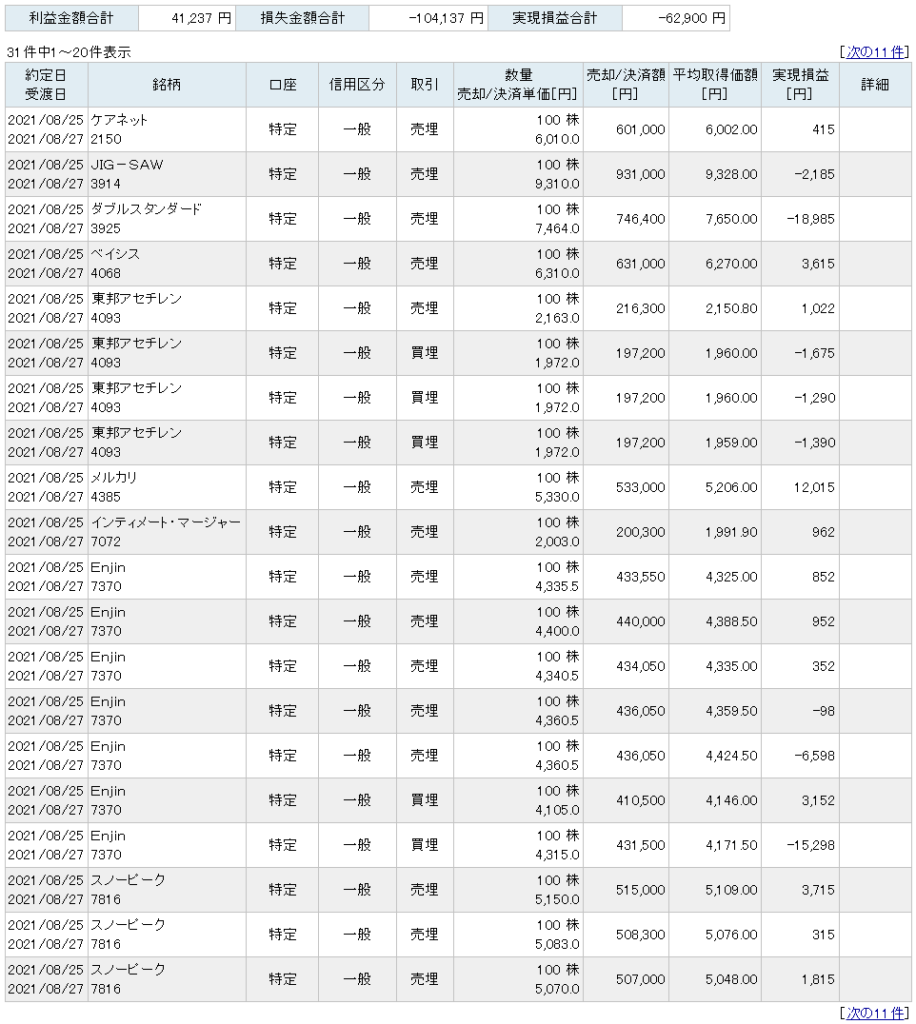Select average cost 5,206.00
Image resolution: width=916 pixels, height=1024 pixels.
point(731,488)
